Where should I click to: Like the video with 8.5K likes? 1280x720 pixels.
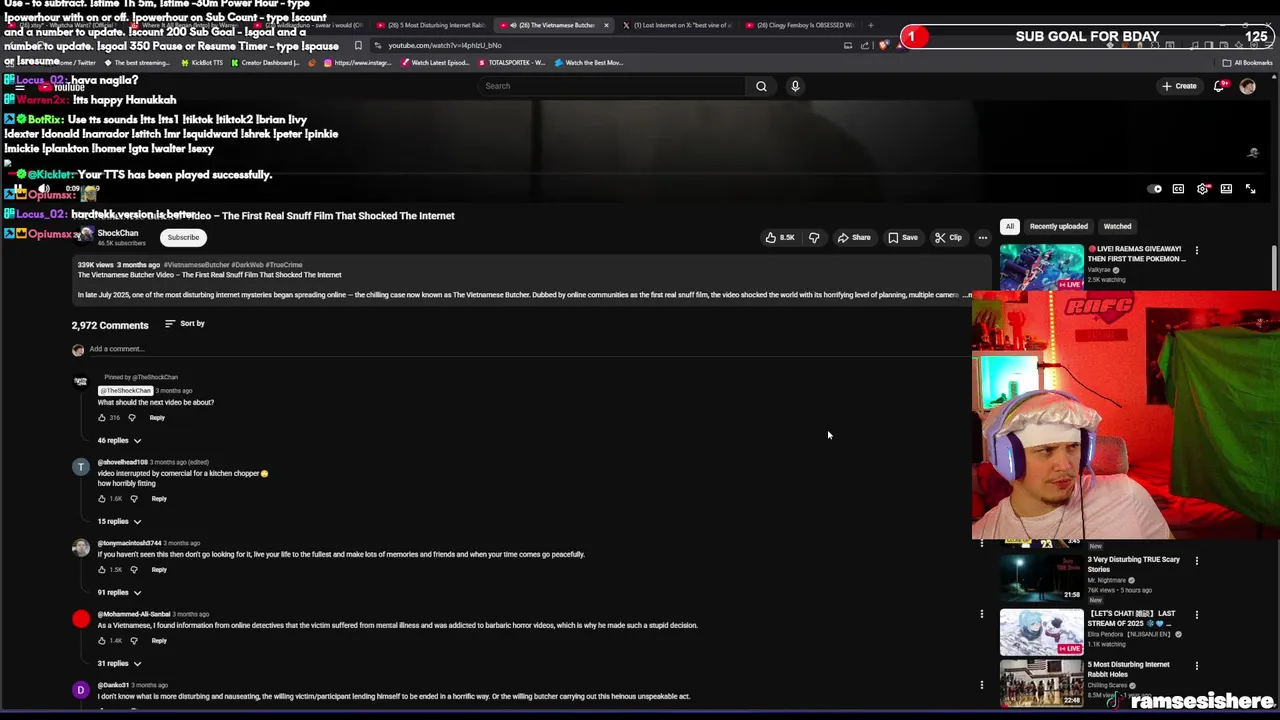[x=780, y=238]
